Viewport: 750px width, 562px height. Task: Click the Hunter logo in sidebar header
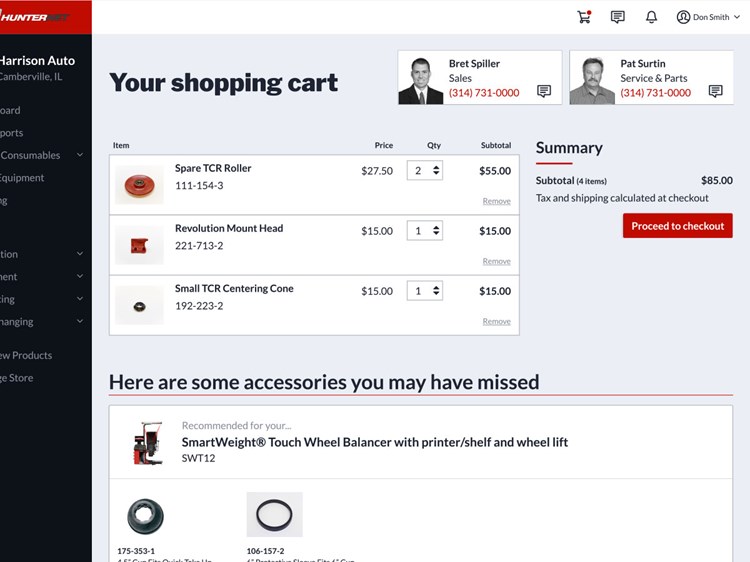(x=34, y=17)
